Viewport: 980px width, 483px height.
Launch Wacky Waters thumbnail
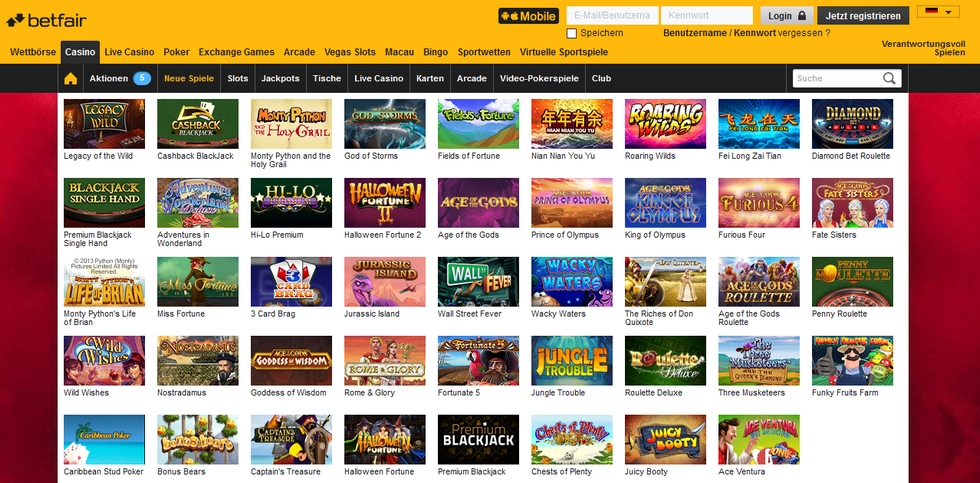[572, 282]
